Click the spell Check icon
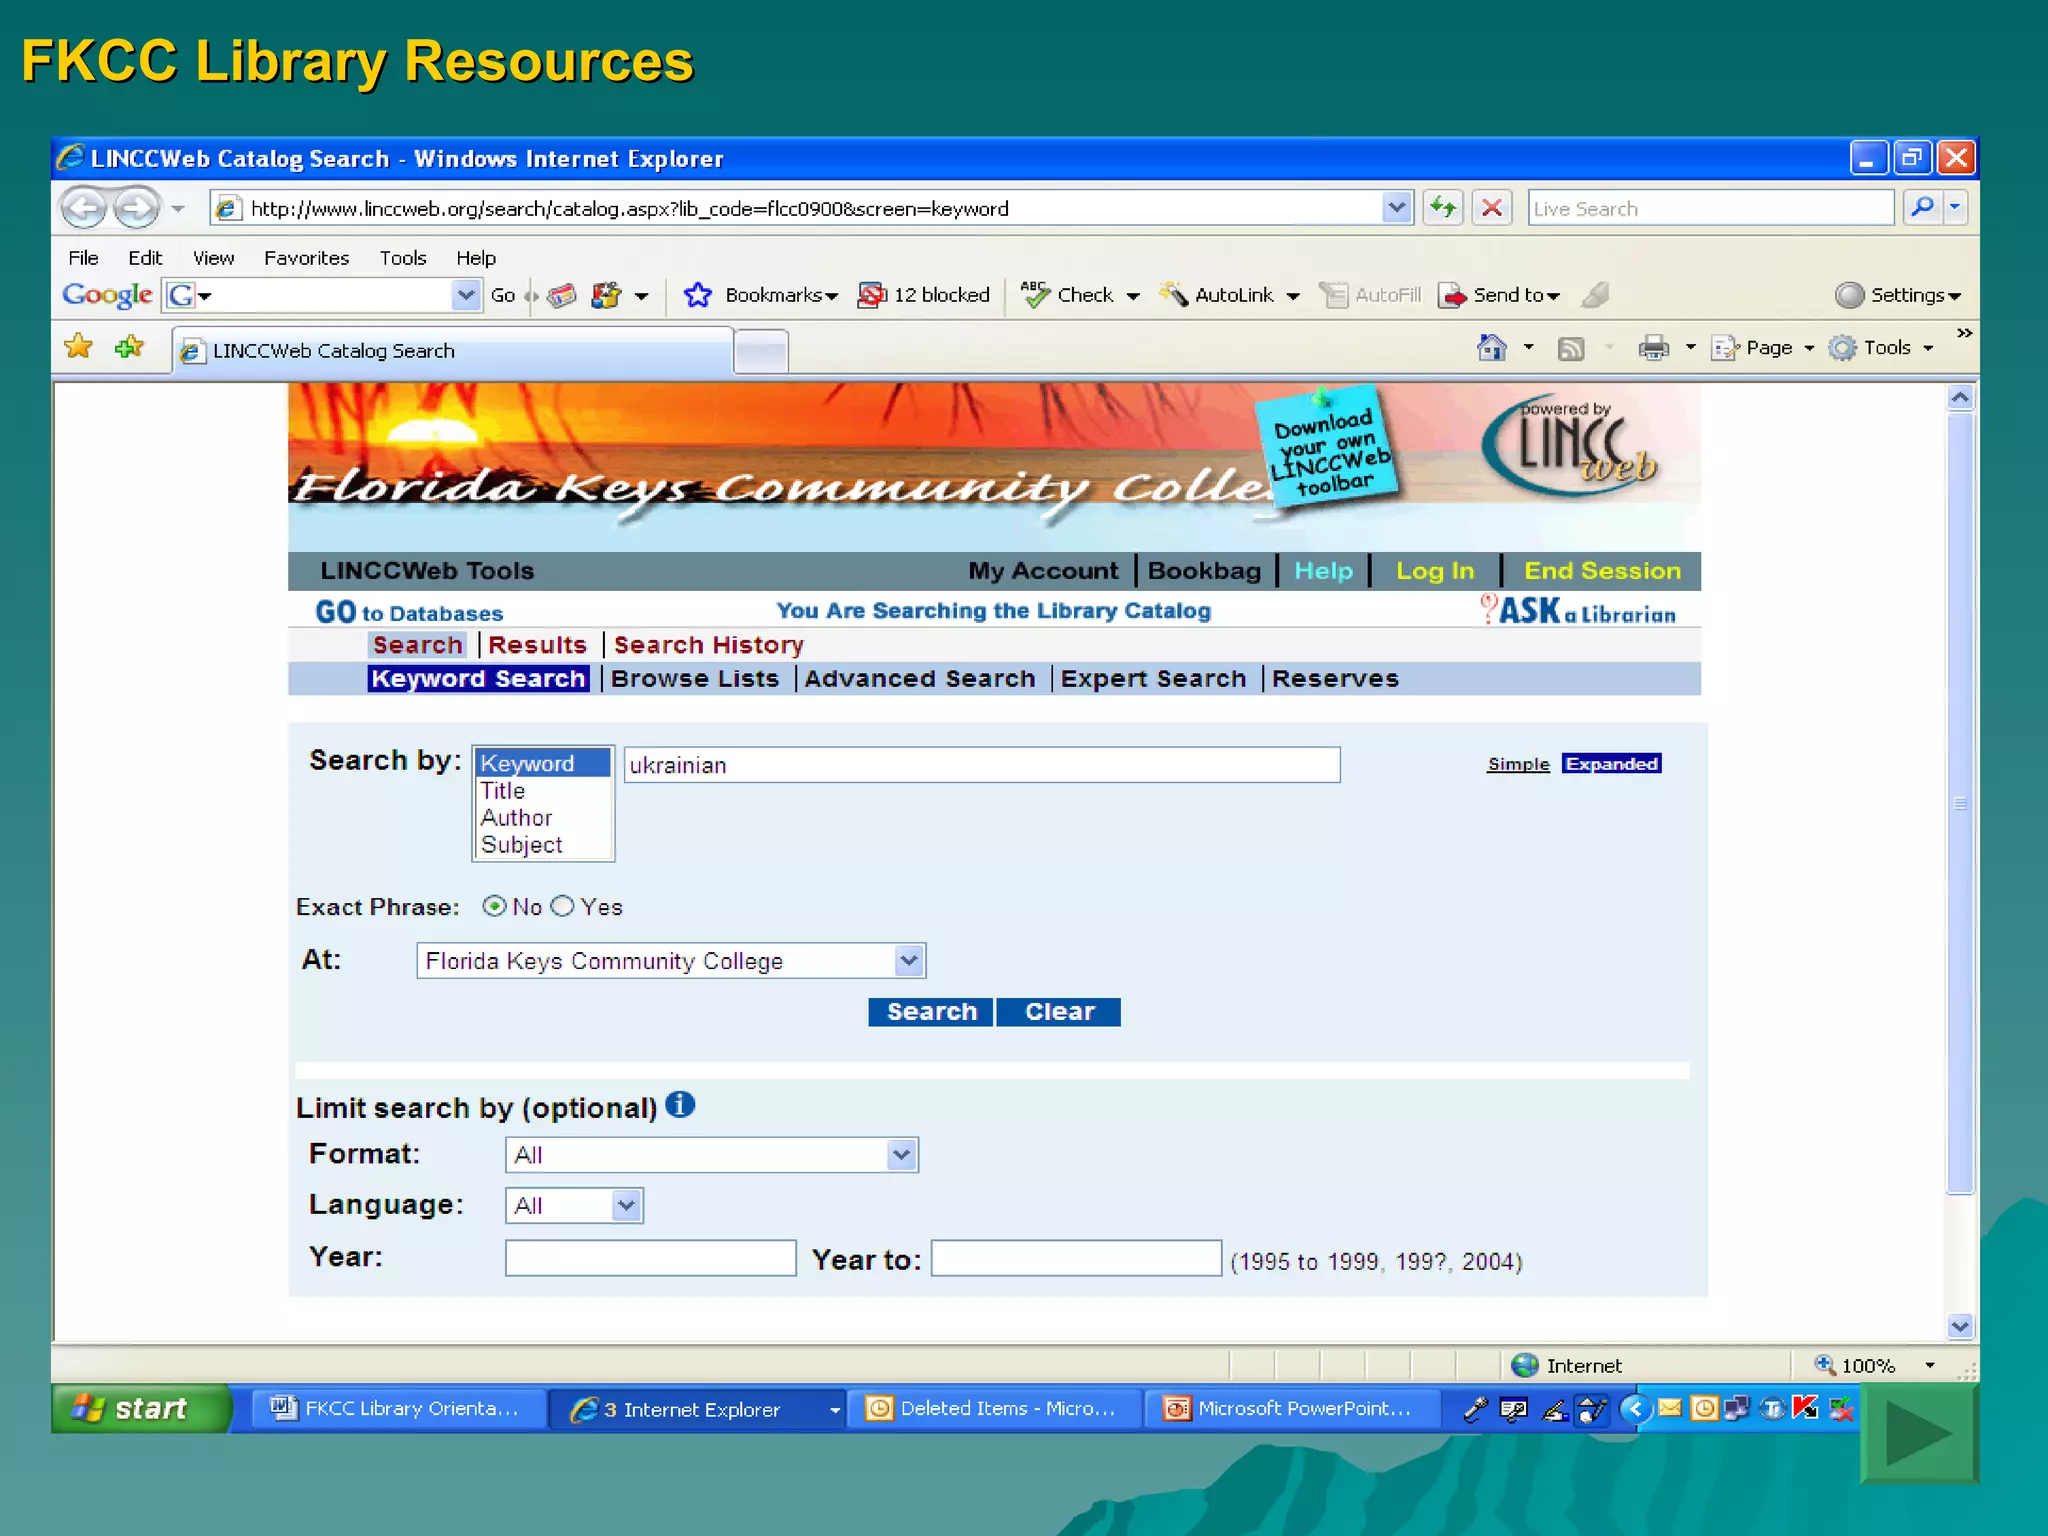The width and height of the screenshot is (2048, 1536). point(1035,294)
